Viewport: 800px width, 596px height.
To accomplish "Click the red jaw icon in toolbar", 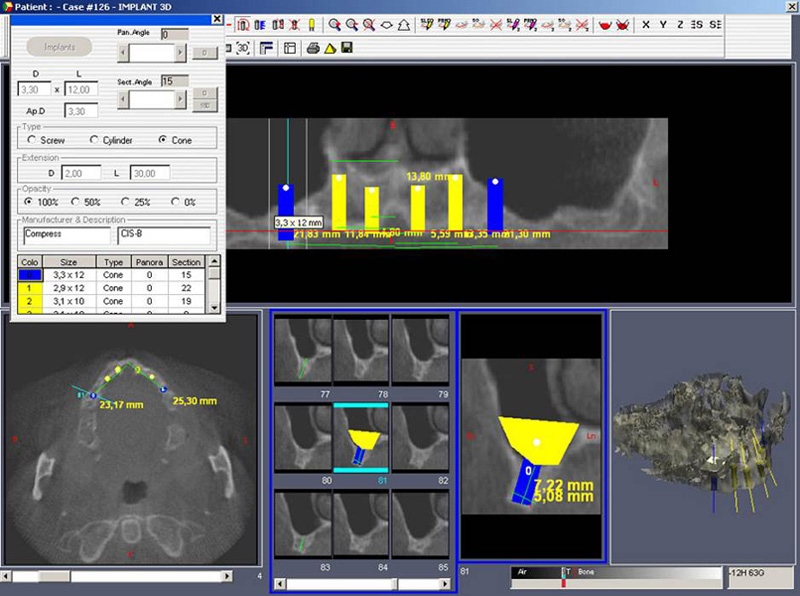I will pyautogui.click(x=603, y=25).
